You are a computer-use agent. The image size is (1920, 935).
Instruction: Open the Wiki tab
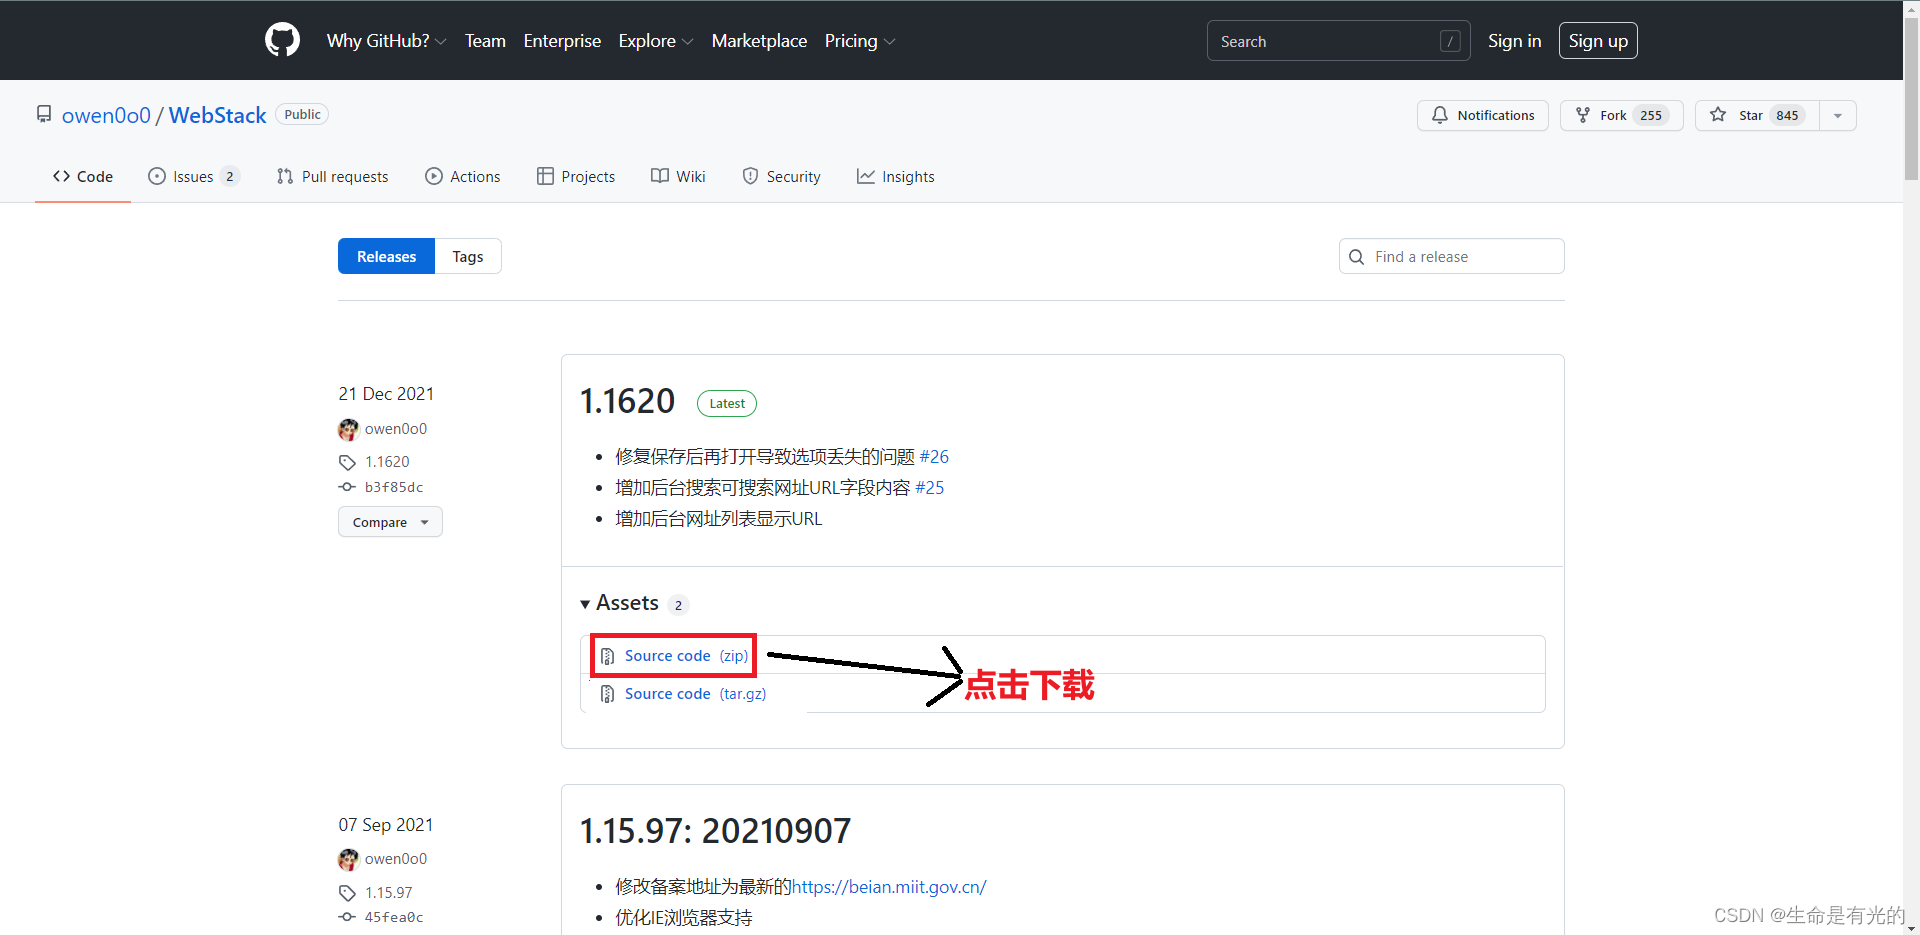coord(678,176)
